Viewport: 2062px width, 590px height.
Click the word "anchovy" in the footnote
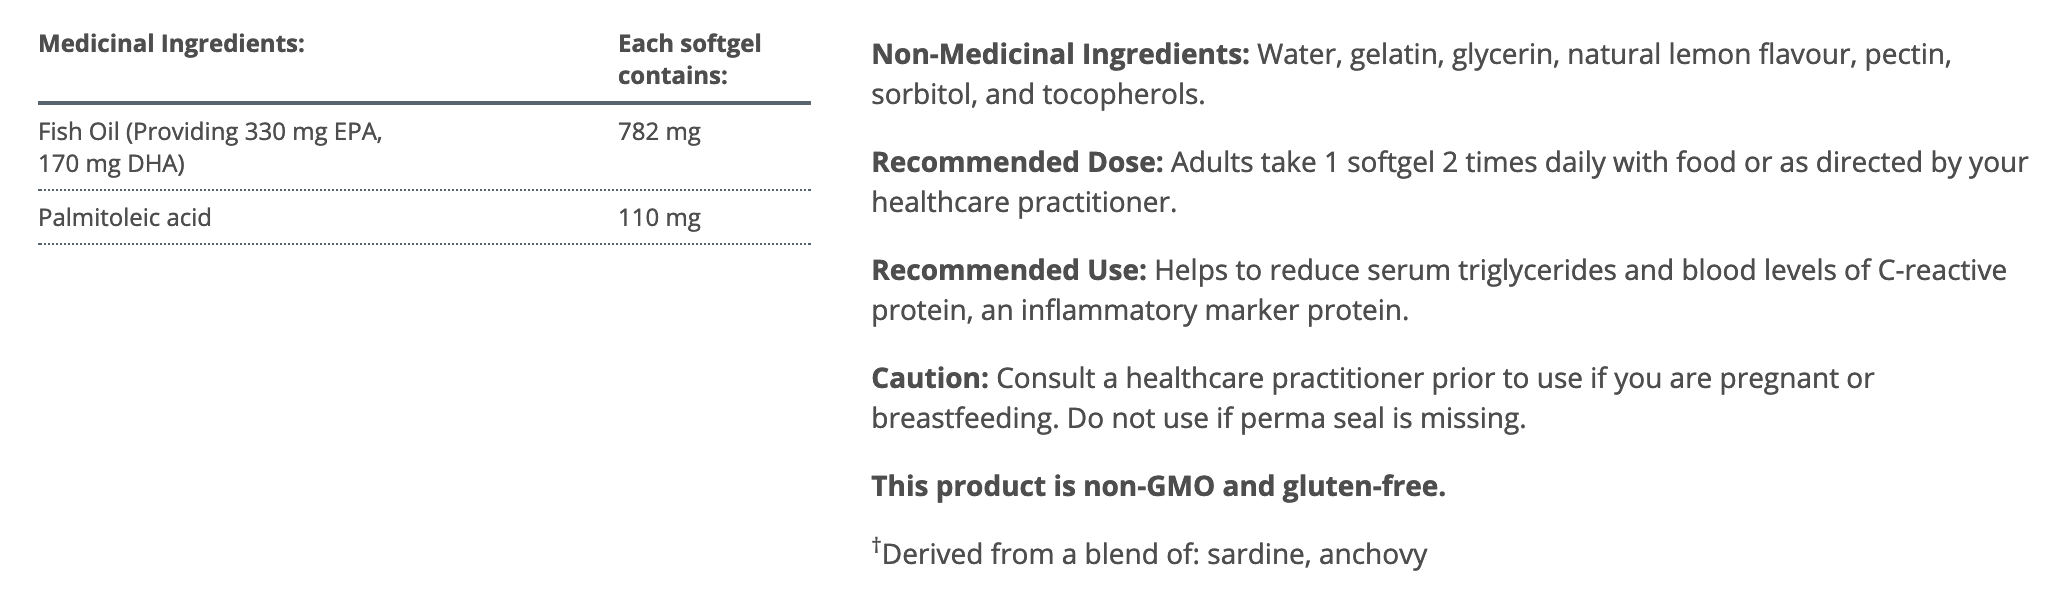(x=1373, y=554)
